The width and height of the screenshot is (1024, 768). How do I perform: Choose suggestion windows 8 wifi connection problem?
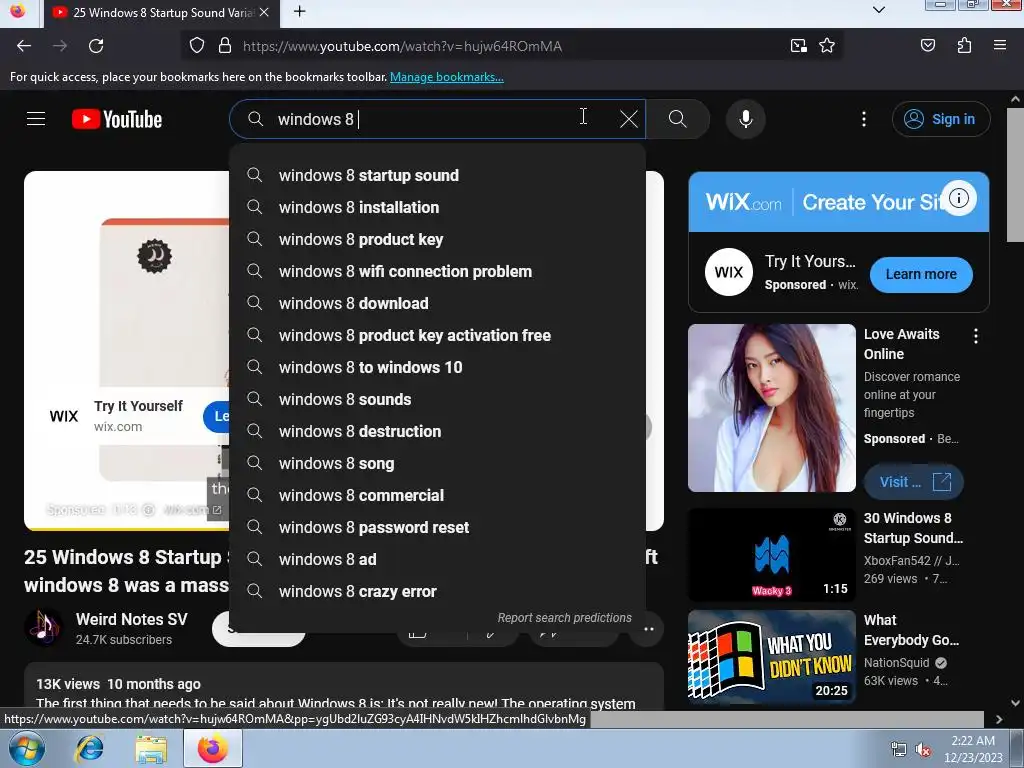438,271
